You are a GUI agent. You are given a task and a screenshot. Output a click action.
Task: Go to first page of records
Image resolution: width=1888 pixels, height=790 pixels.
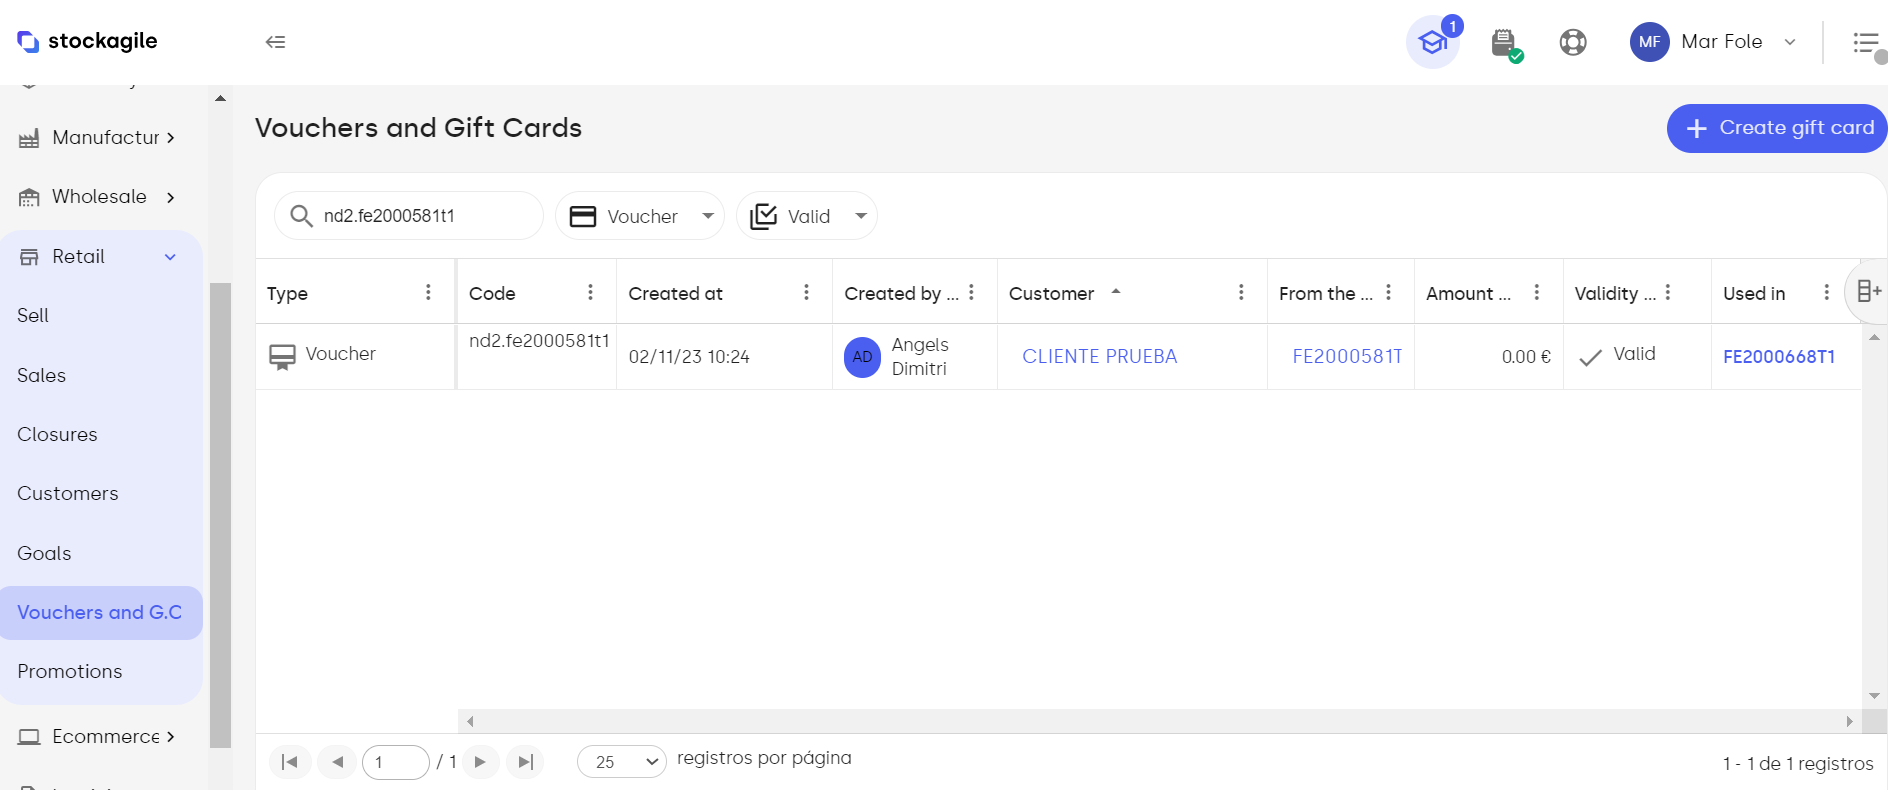pos(290,762)
